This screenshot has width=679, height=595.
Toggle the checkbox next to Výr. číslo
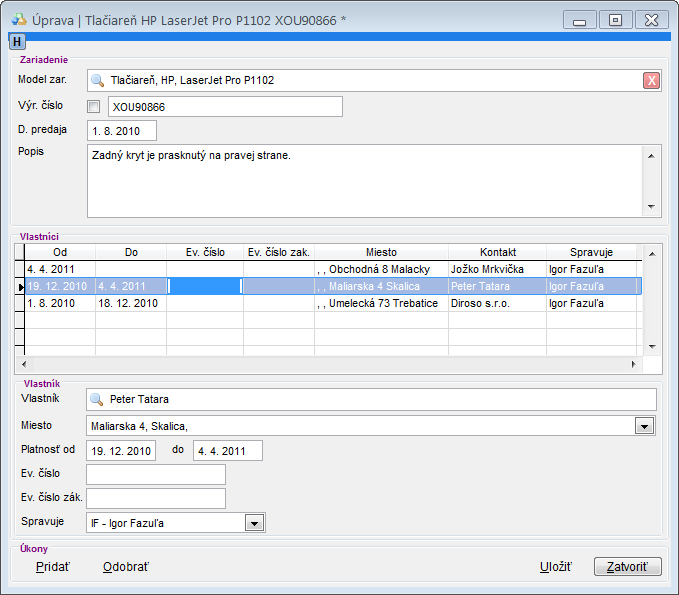(94, 107)
